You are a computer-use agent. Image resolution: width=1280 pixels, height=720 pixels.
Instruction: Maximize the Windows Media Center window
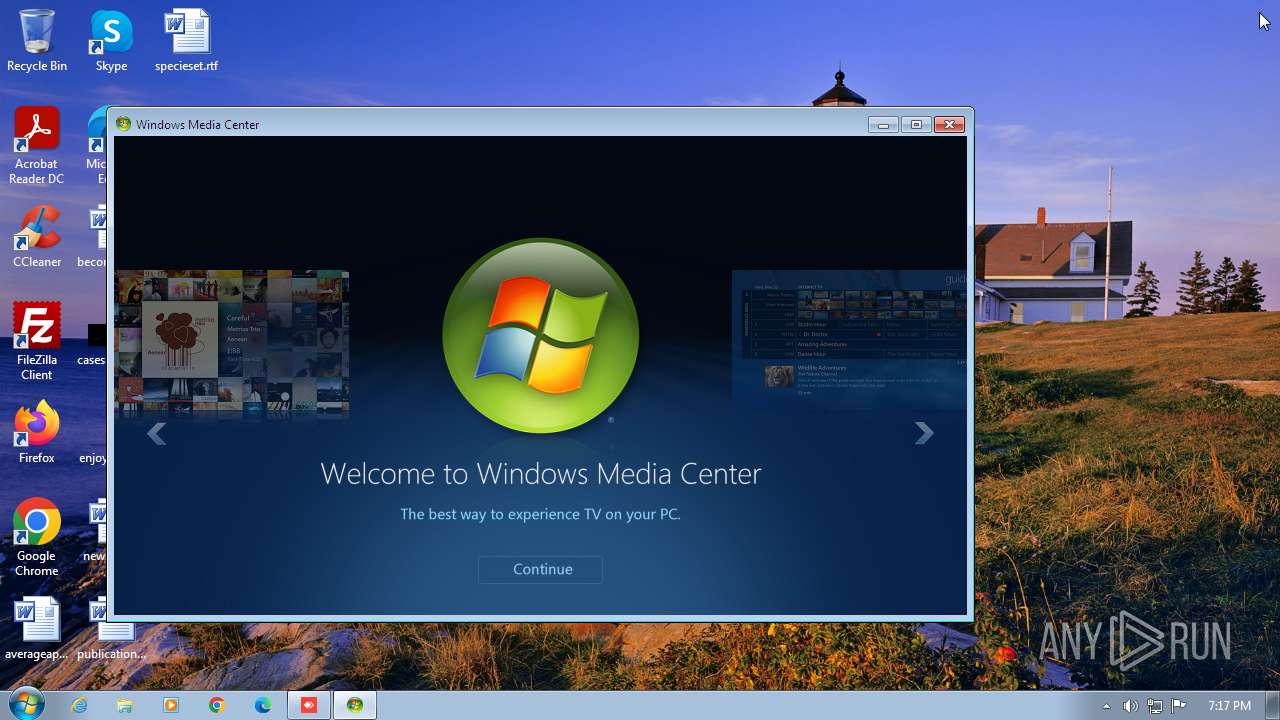(x=916, y=124)
